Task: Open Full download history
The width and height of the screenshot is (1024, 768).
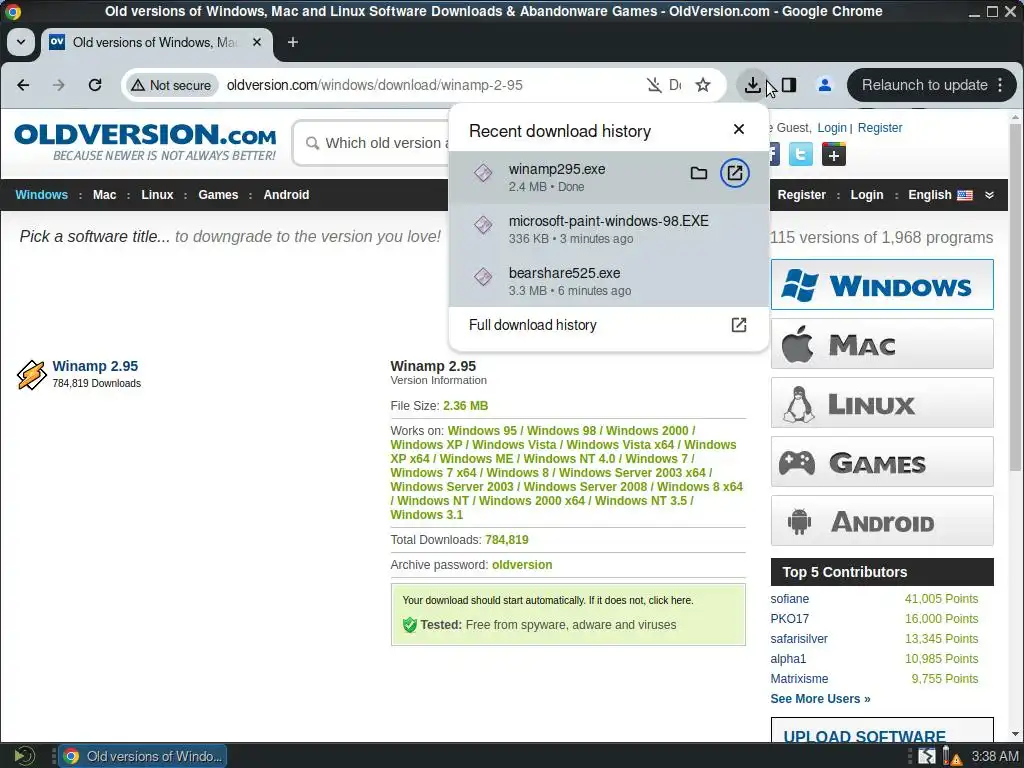Action: 607,325
